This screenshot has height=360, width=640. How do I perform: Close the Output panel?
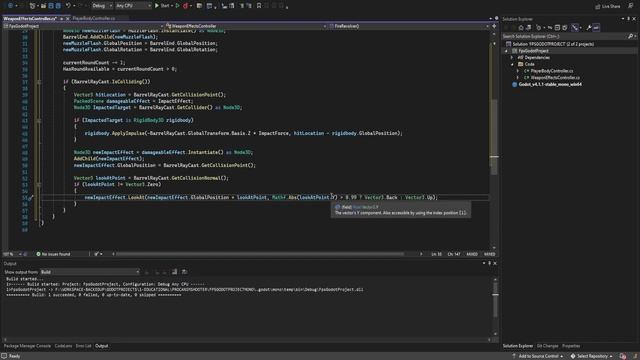(x=495, y=263)
